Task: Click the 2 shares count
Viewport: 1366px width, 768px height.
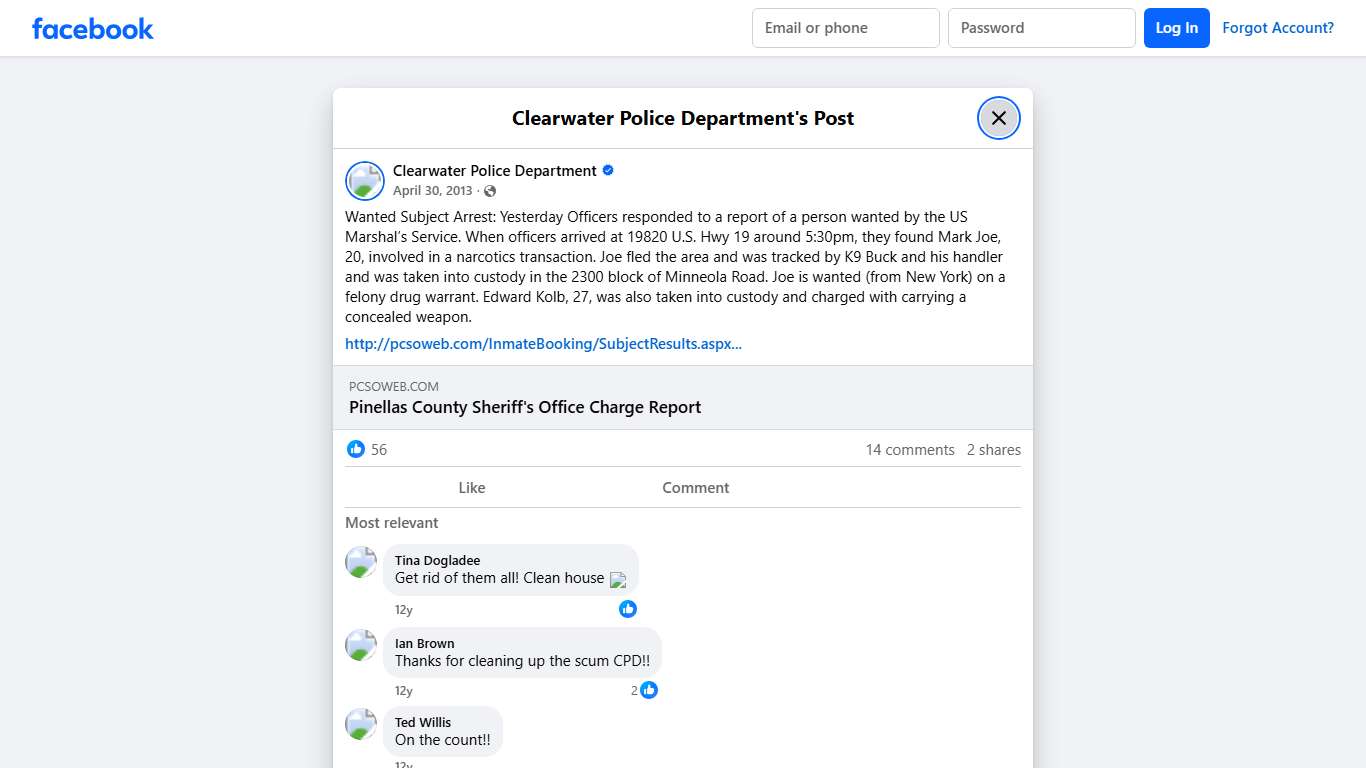Action: (x=993, y=449)
